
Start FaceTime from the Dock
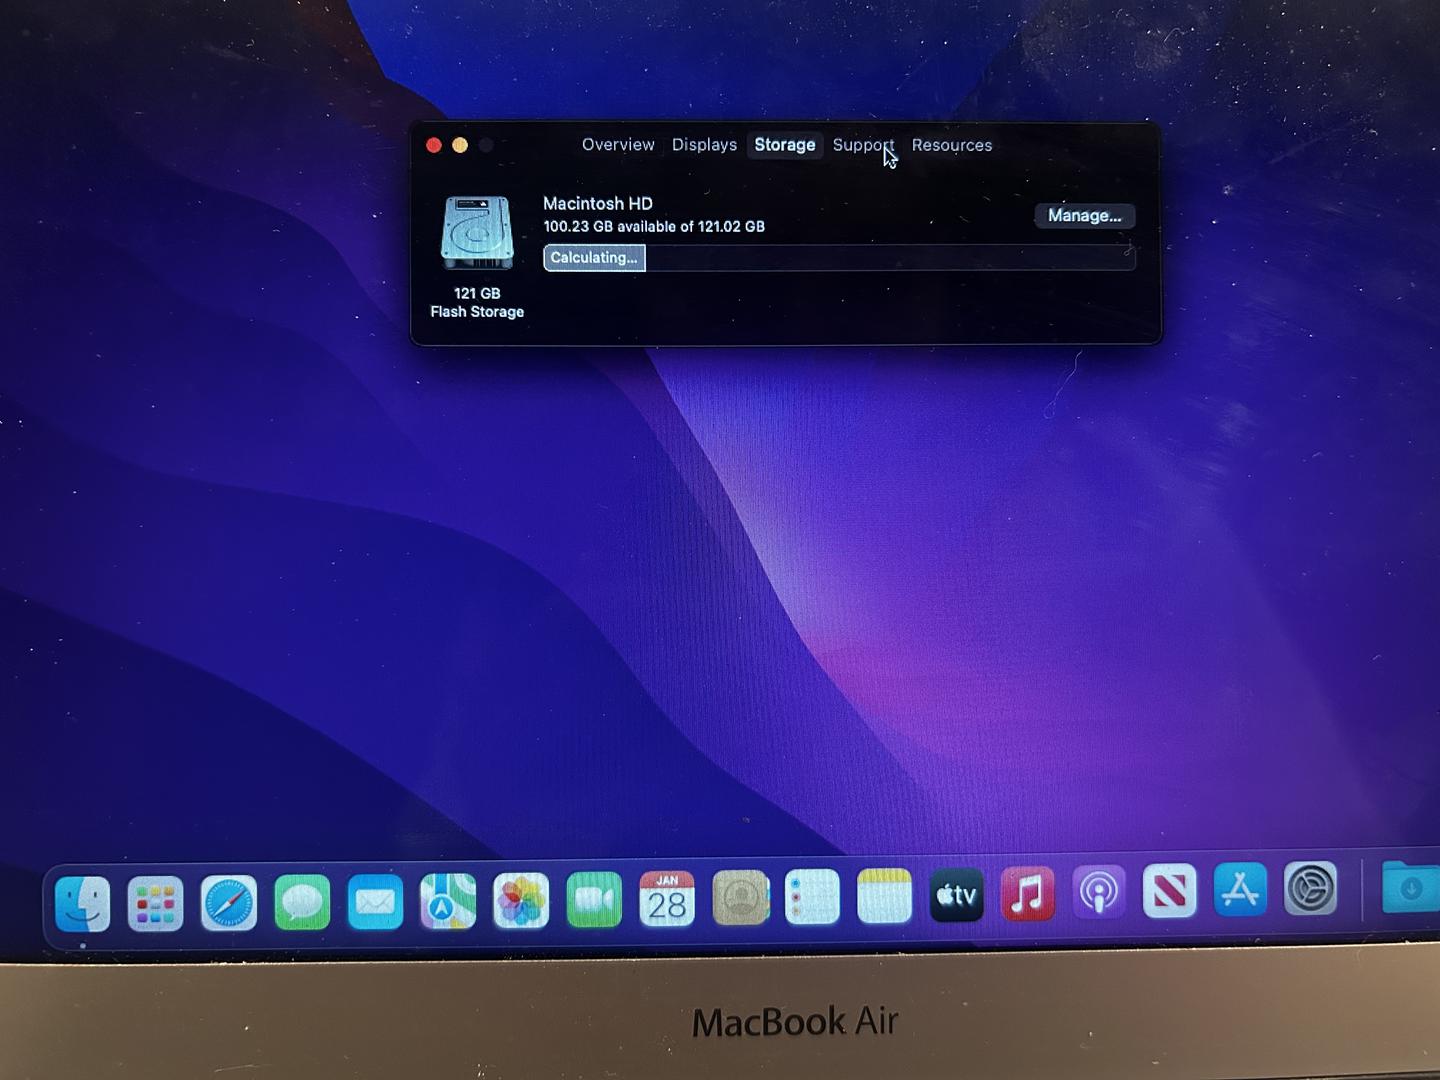(594, 899)
